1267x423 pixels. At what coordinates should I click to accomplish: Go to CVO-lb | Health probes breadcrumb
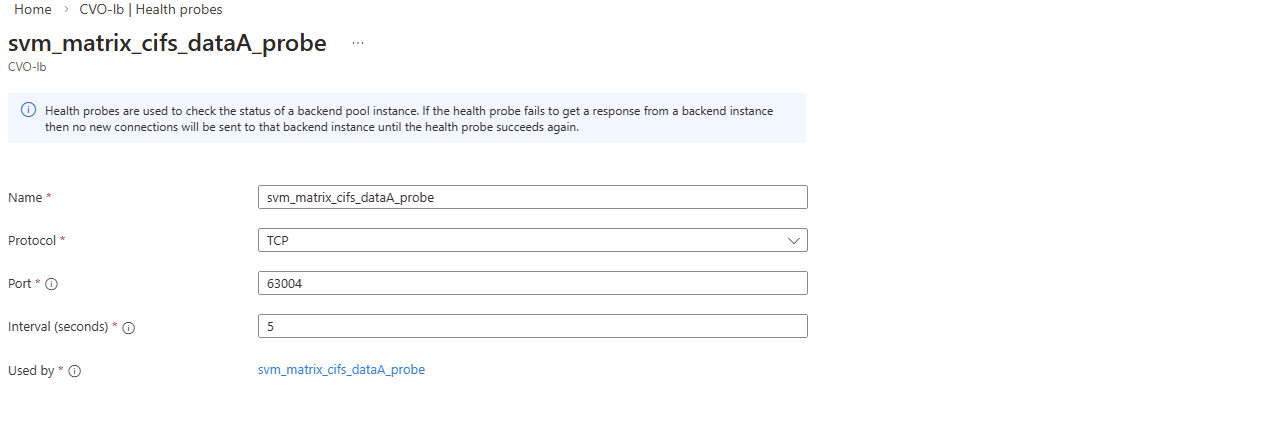click(151, 9)
